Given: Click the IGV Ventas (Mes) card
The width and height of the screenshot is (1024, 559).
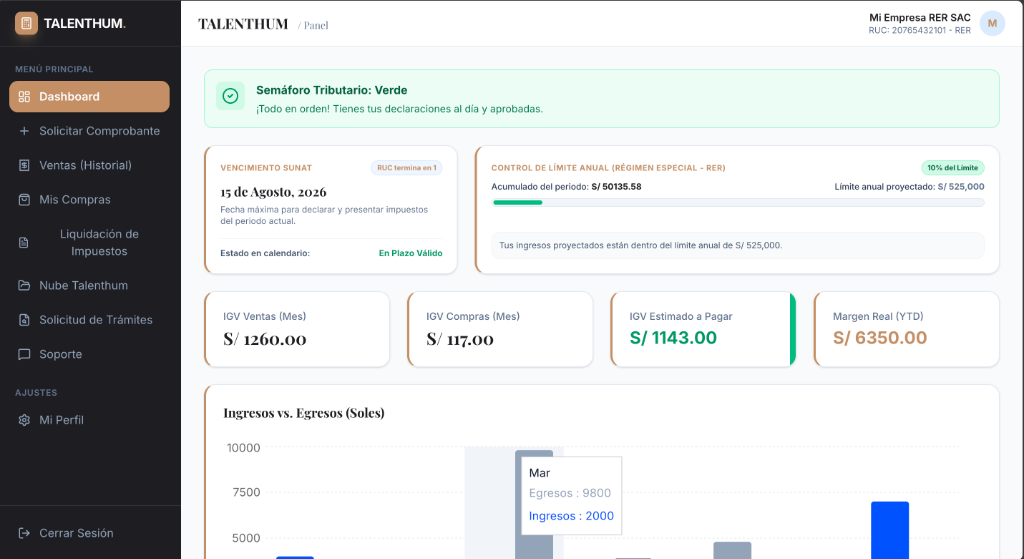Looking at the screenshot, I should [297, 329].
